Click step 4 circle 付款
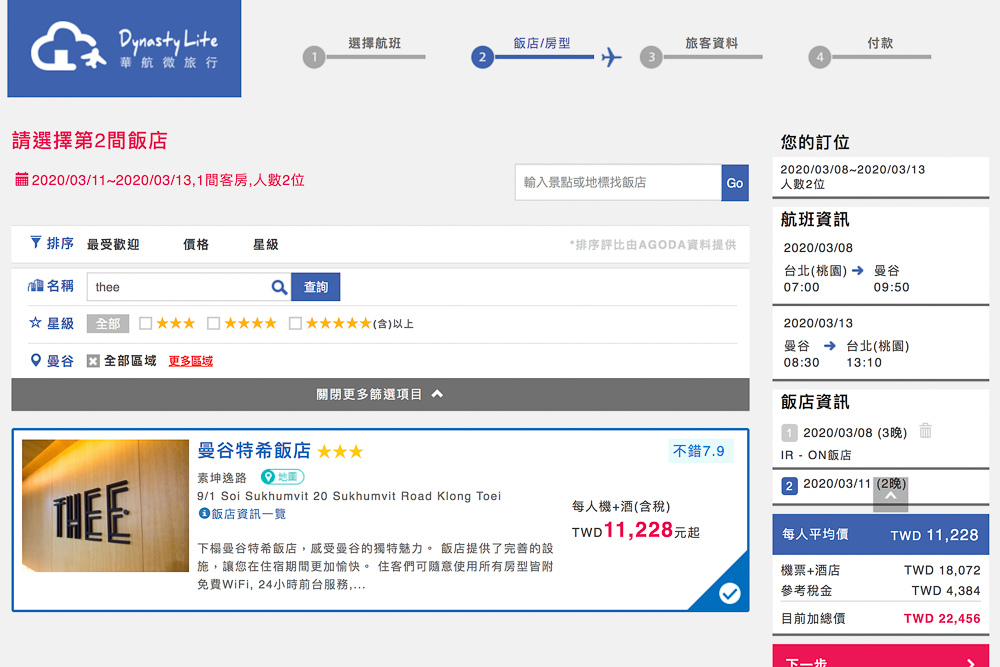Screen dimensions: 1000x667 820,57
